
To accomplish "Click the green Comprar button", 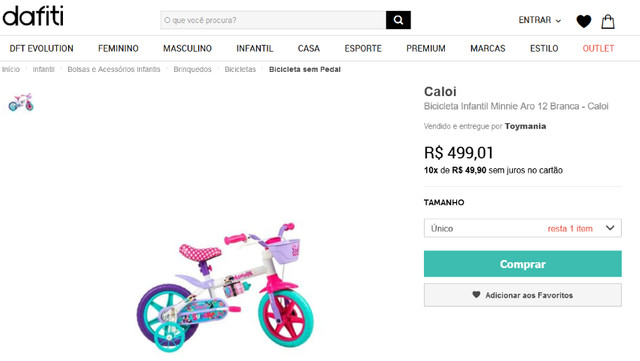I will 522,264.
